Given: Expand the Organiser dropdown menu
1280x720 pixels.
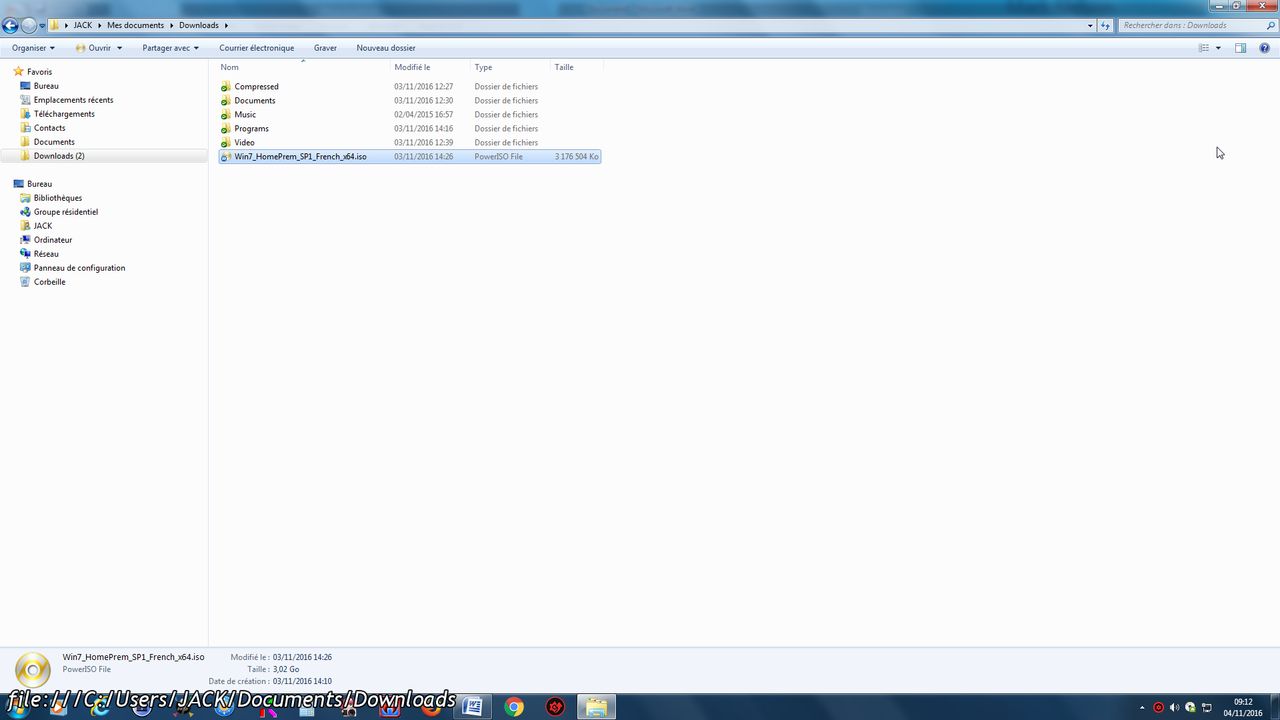Looking at the screenshot, I should [33, 47].
